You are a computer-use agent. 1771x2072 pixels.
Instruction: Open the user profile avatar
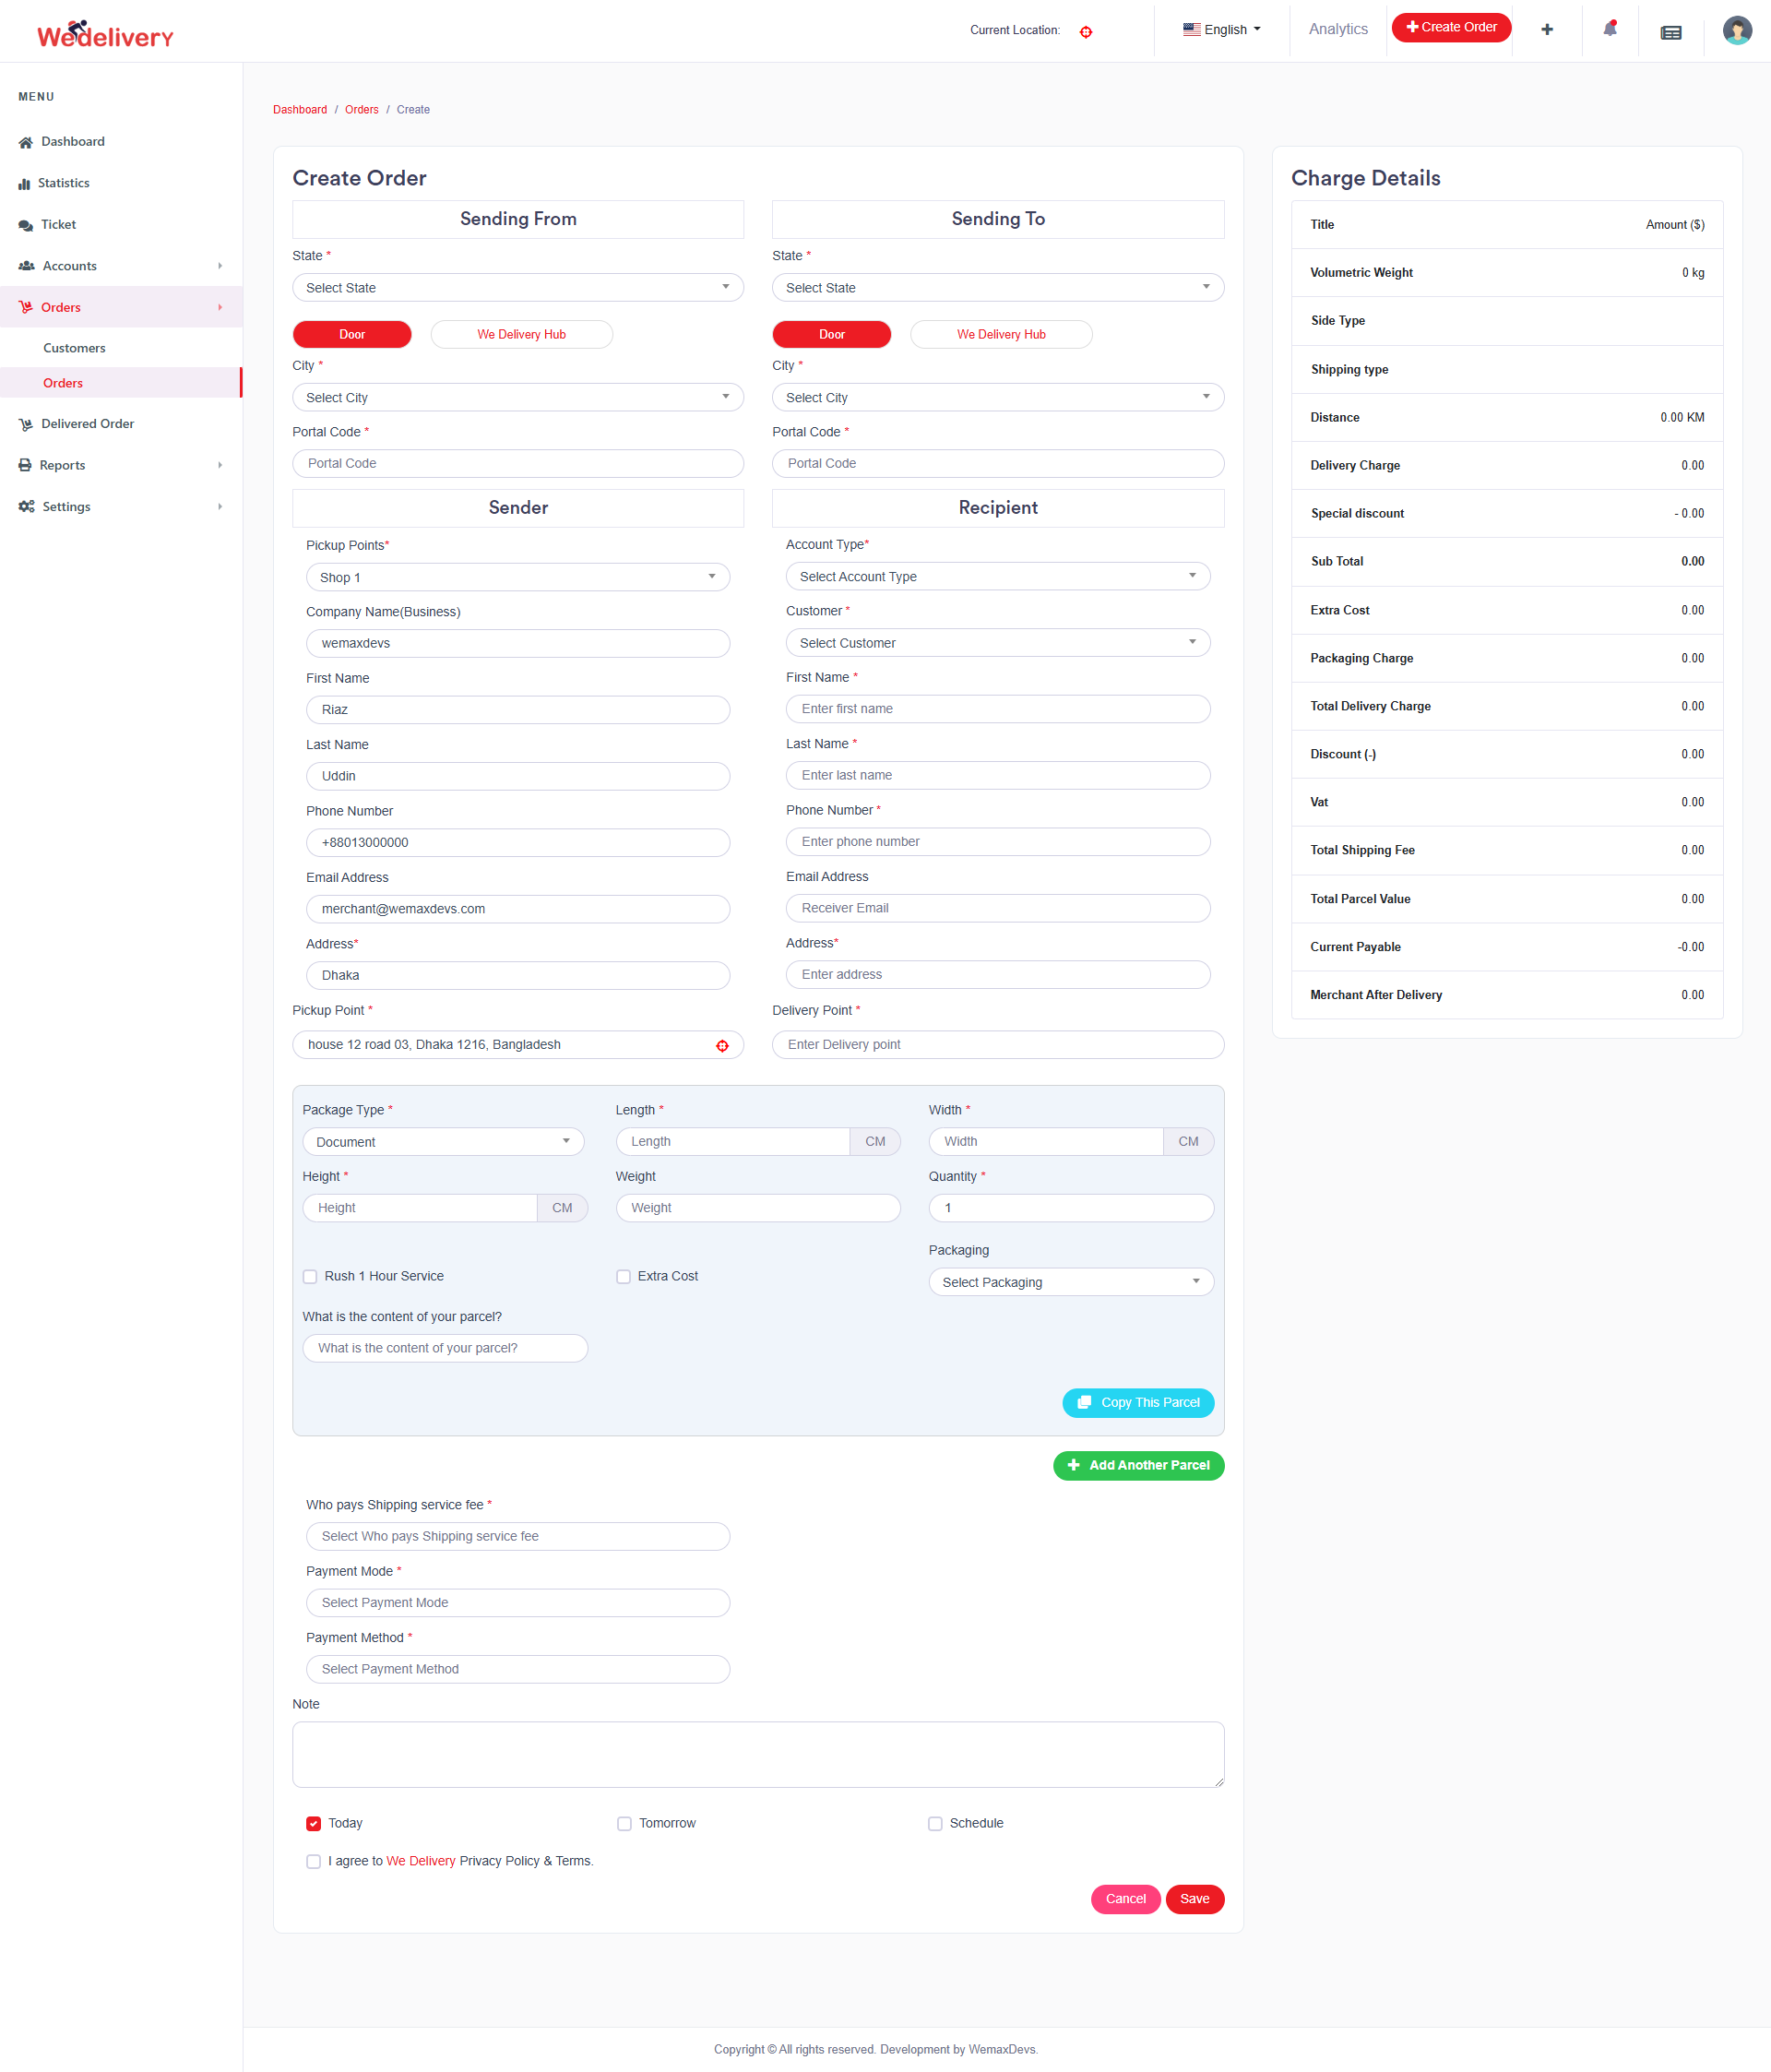pos(1736,30)
